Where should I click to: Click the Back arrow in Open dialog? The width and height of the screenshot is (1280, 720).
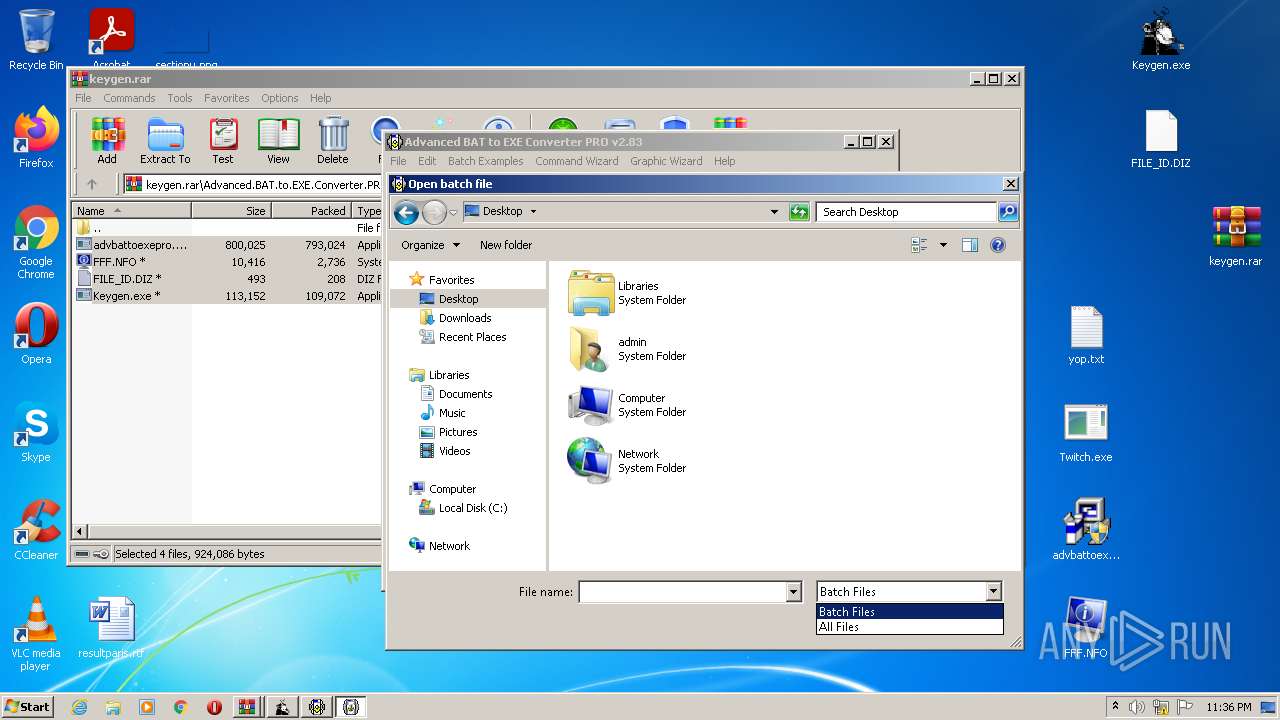click(406, 212)
